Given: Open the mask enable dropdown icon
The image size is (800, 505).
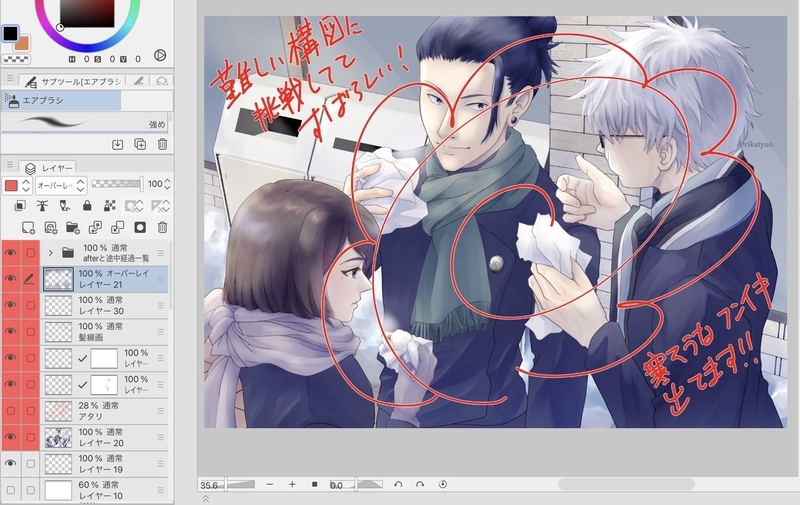Looking at the screenshot, I should [134, 206].
